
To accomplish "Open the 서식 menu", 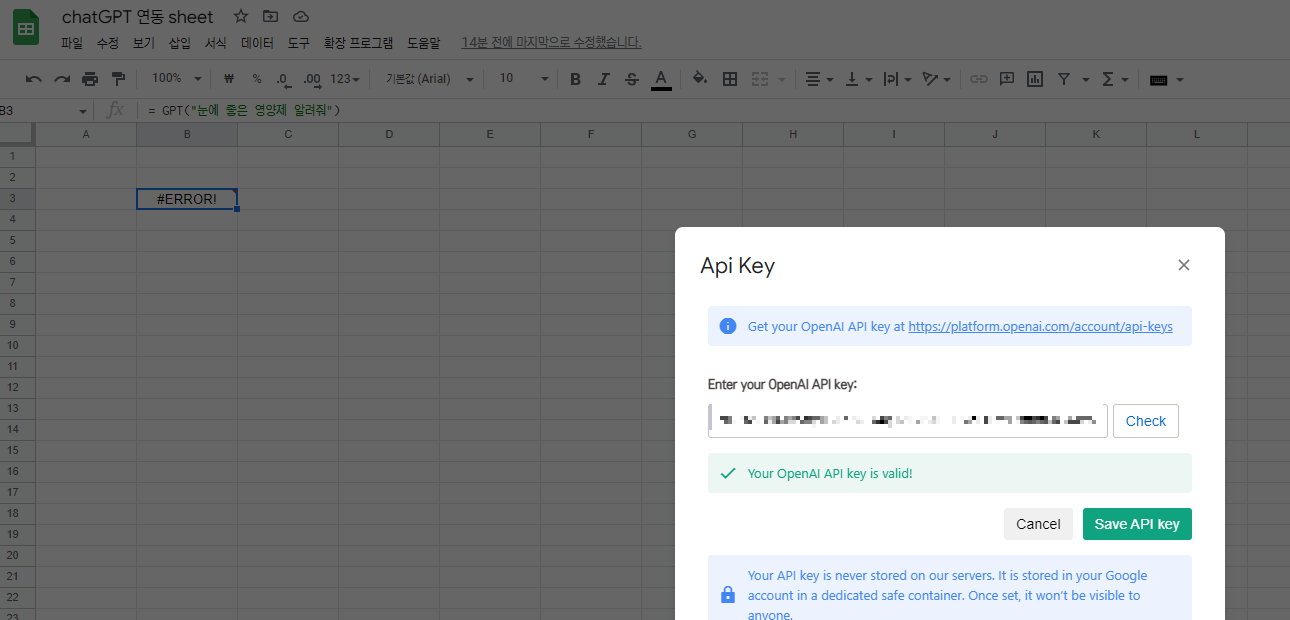I will [x=216, y=43].
